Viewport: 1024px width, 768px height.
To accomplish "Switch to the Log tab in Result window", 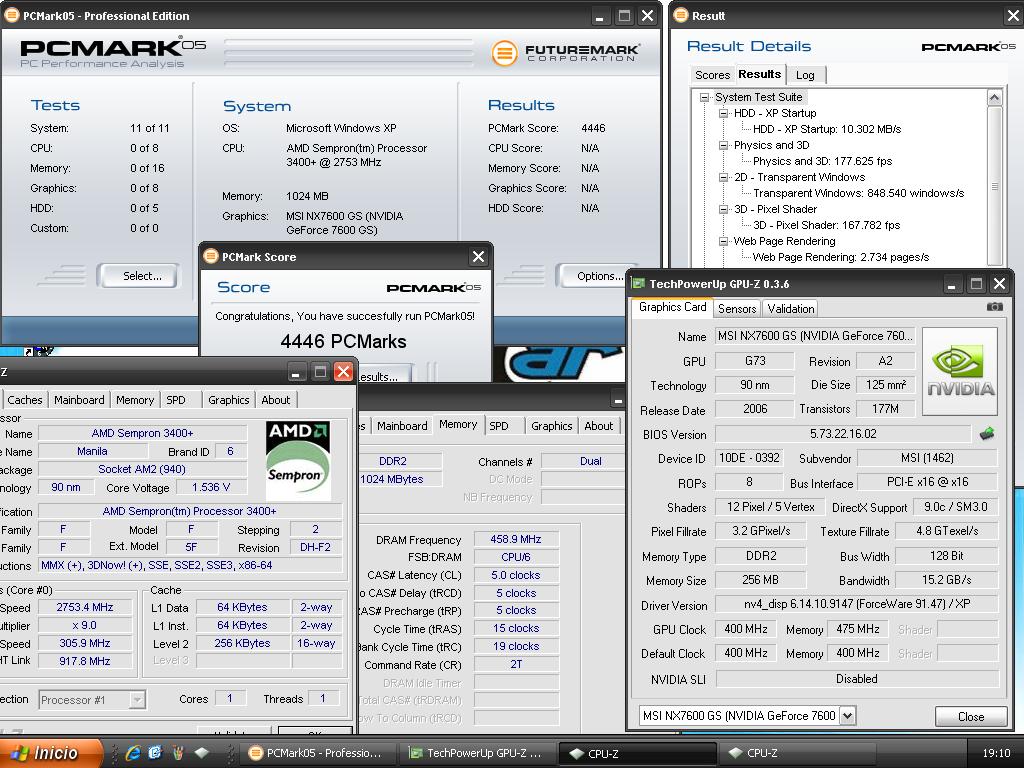I will [805, 75].
